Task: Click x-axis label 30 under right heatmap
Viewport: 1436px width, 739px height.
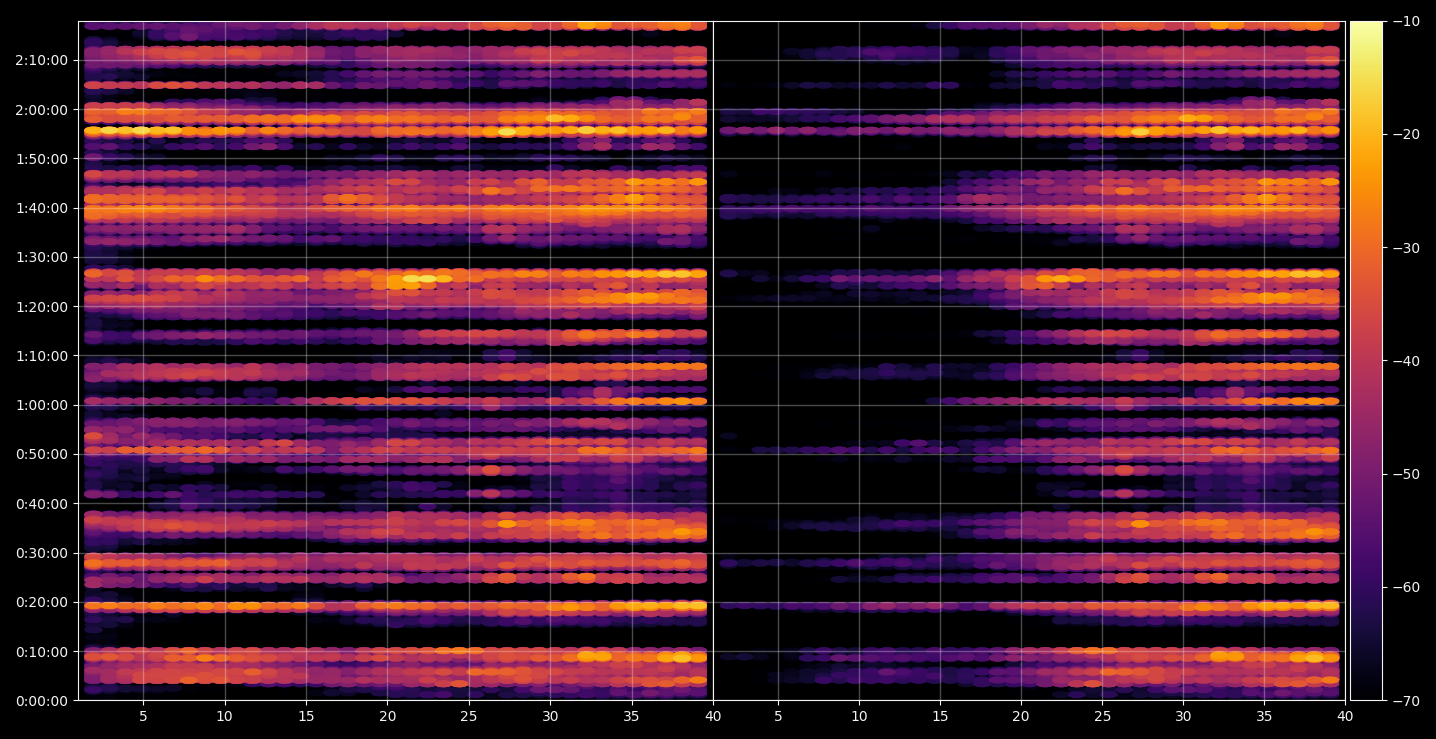Action: tap(1183, 716)
